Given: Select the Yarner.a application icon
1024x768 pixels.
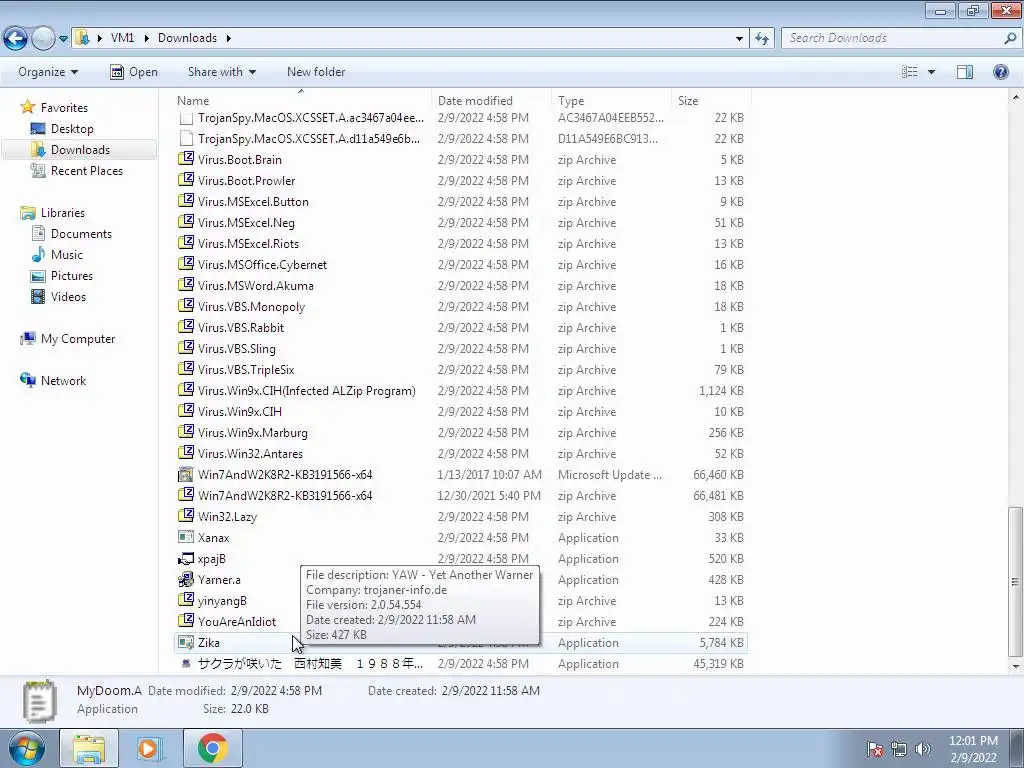Looking at the screenshot, I should coord(186,579).
